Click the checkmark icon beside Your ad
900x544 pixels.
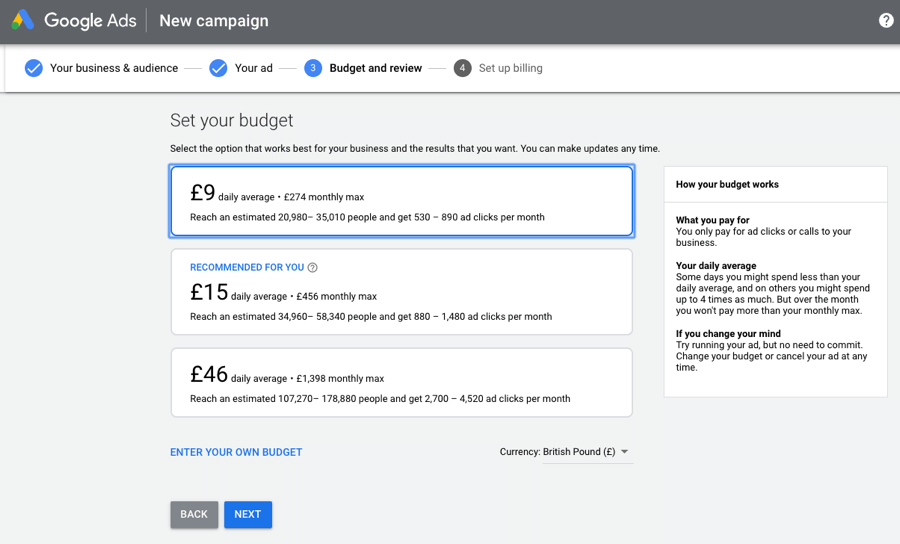pos(218,68)
